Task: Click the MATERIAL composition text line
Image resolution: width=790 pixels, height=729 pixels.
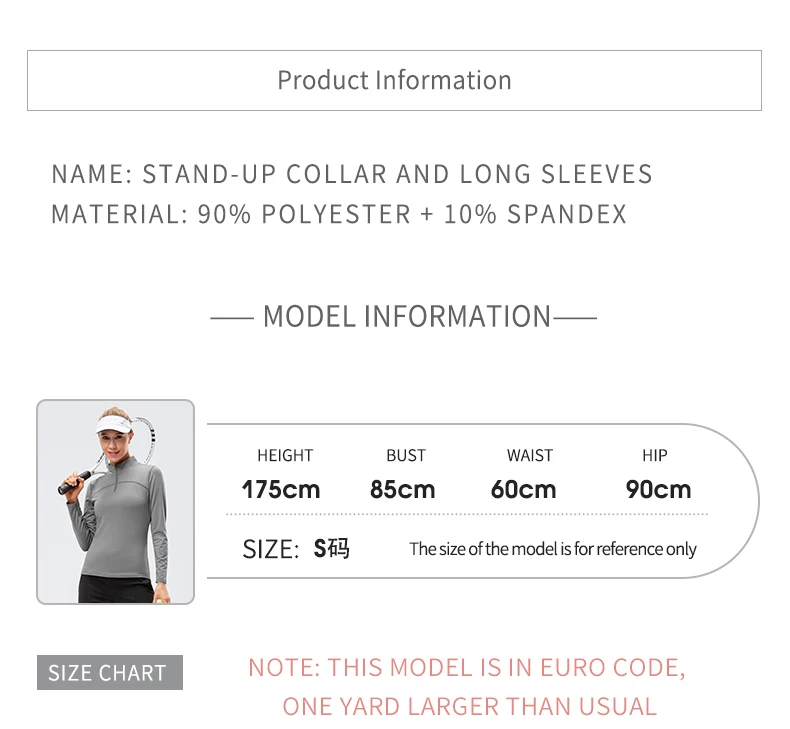Action: 339,214
